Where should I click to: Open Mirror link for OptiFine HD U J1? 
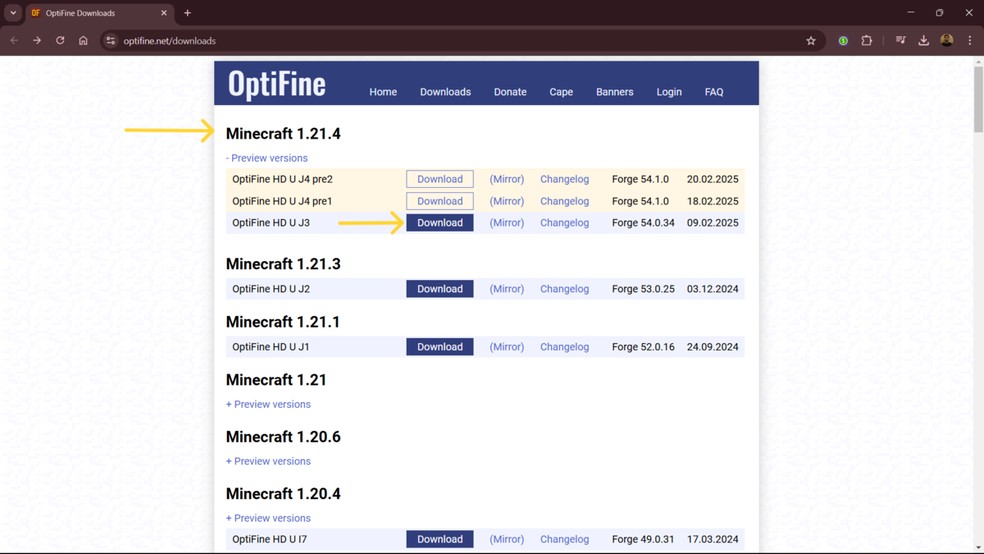click(x=506, y=347)
